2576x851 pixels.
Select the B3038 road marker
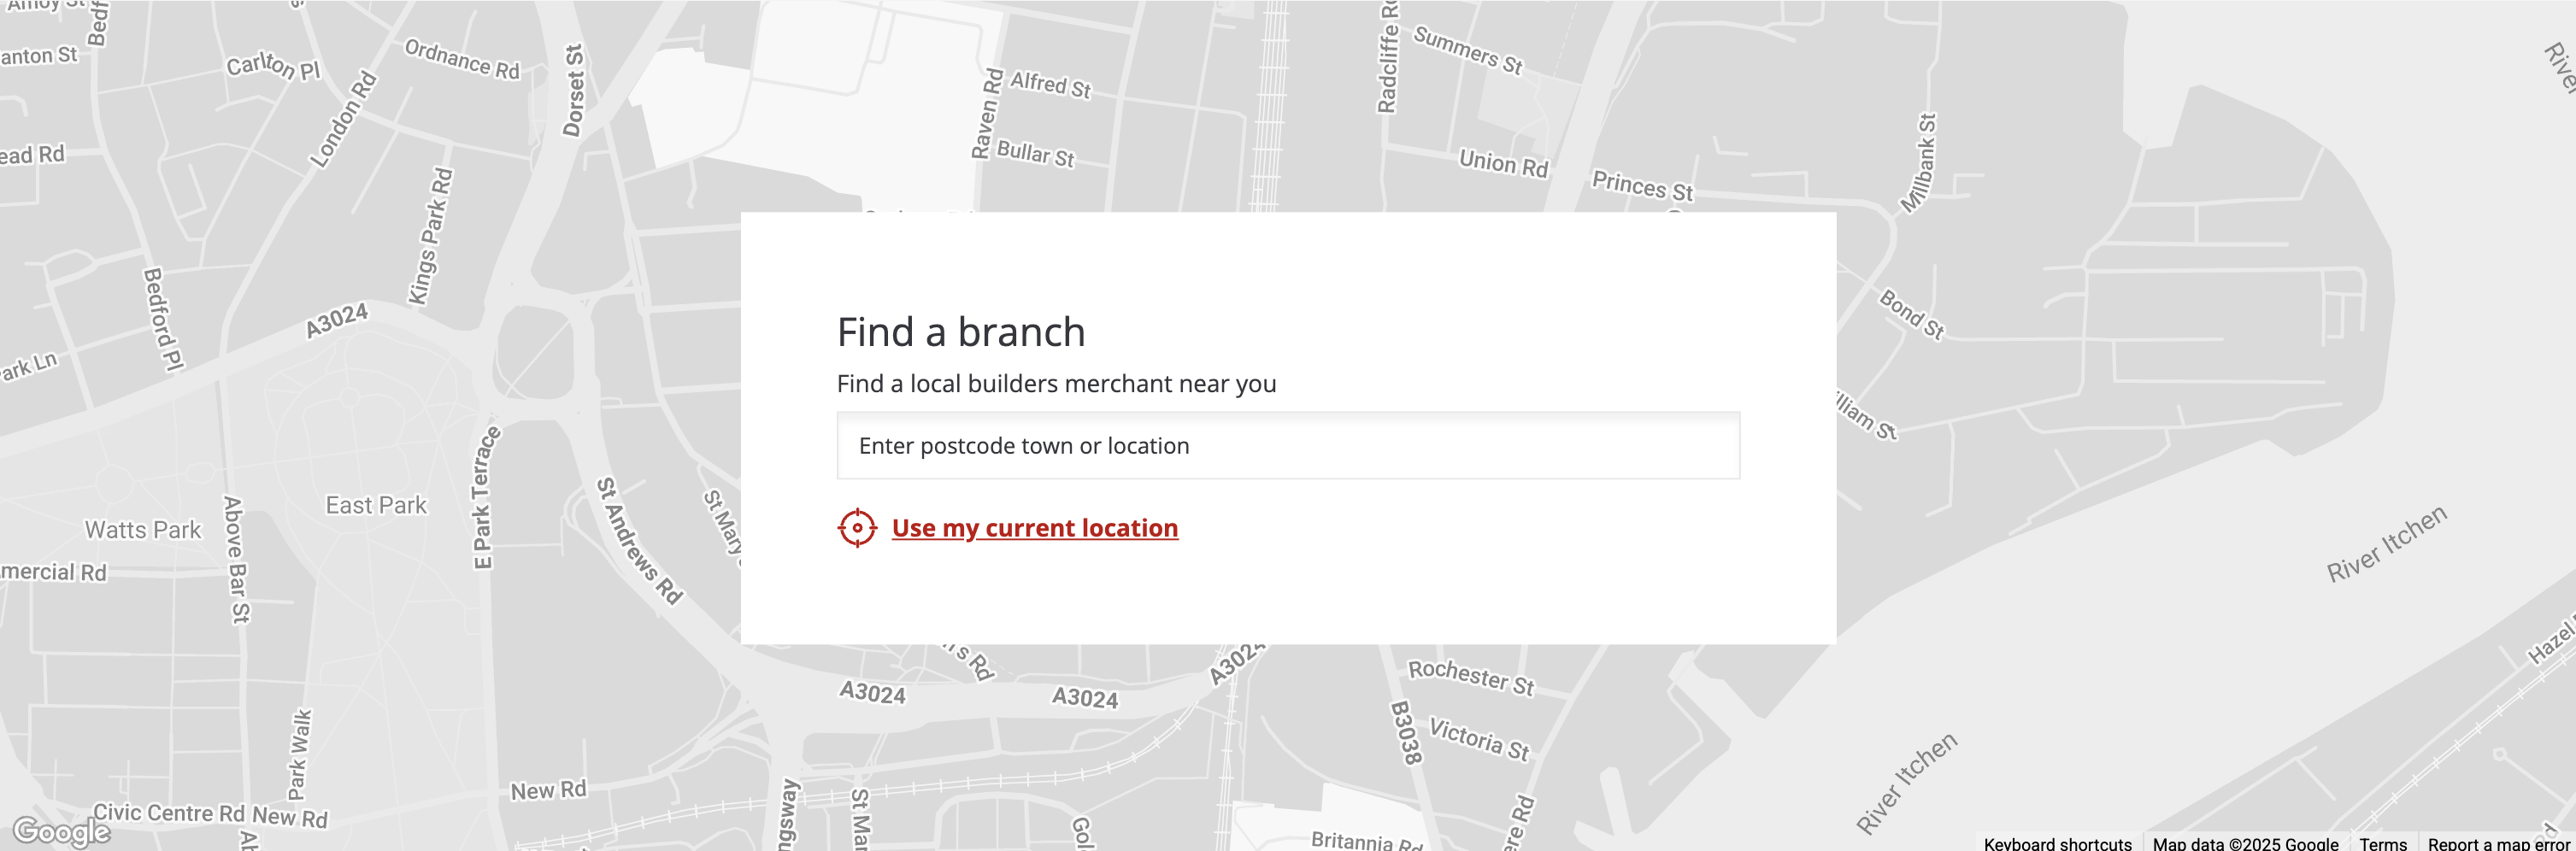click(x=1405, y=733)
